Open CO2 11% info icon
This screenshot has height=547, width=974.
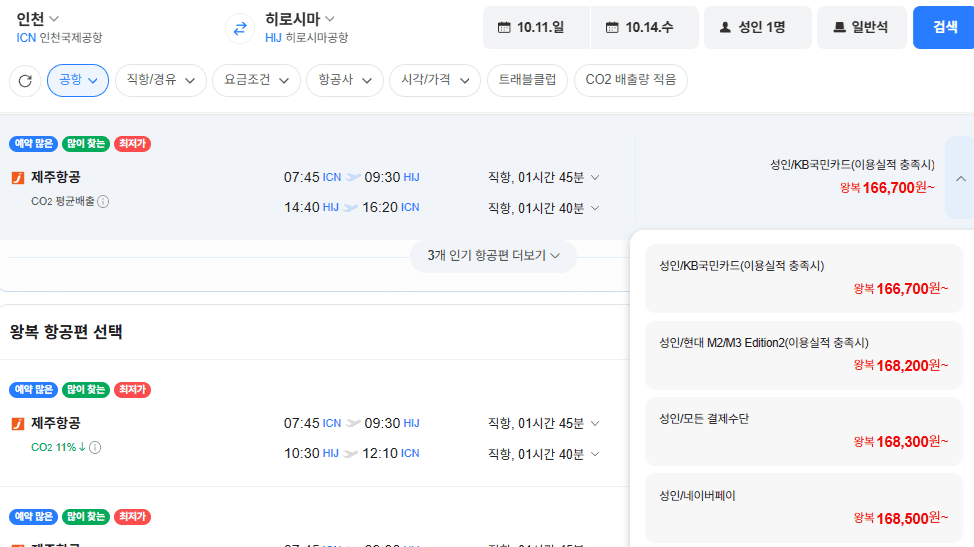(x=95, y=447)
